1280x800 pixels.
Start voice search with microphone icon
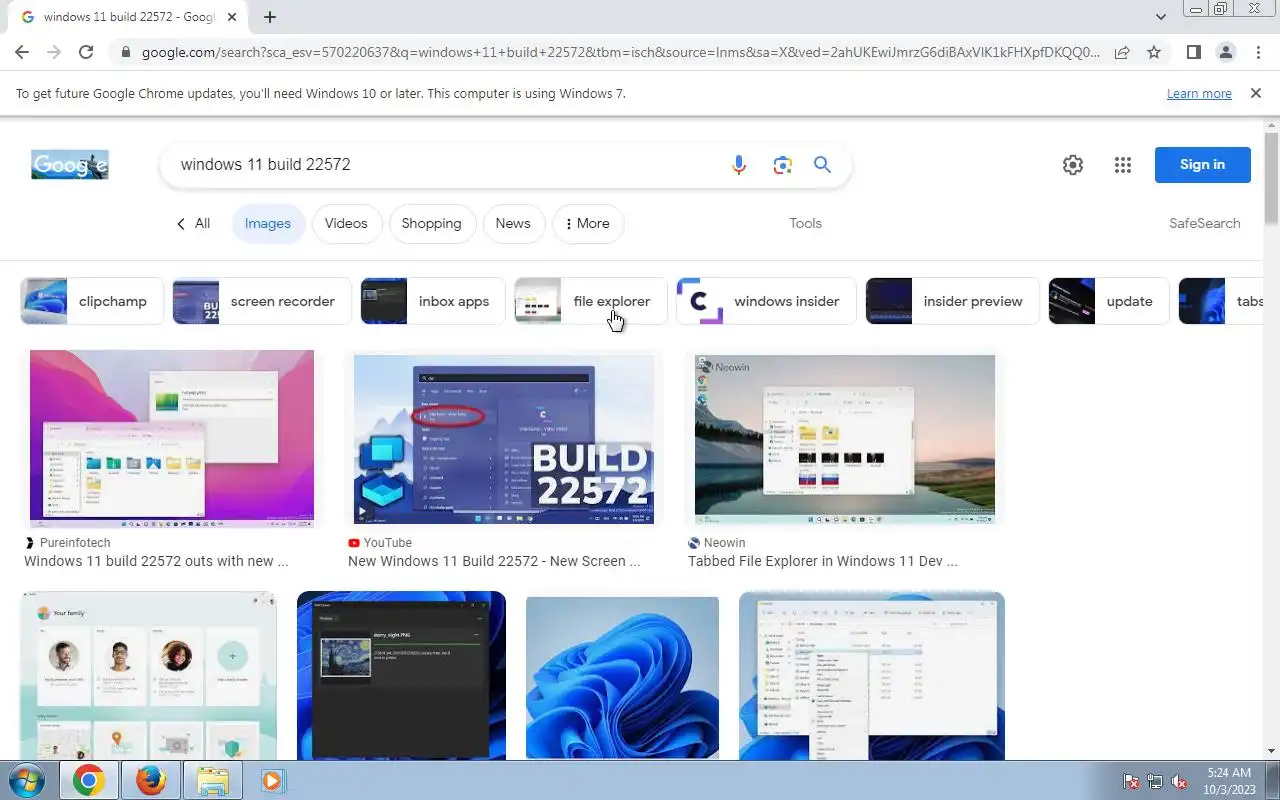739,165
